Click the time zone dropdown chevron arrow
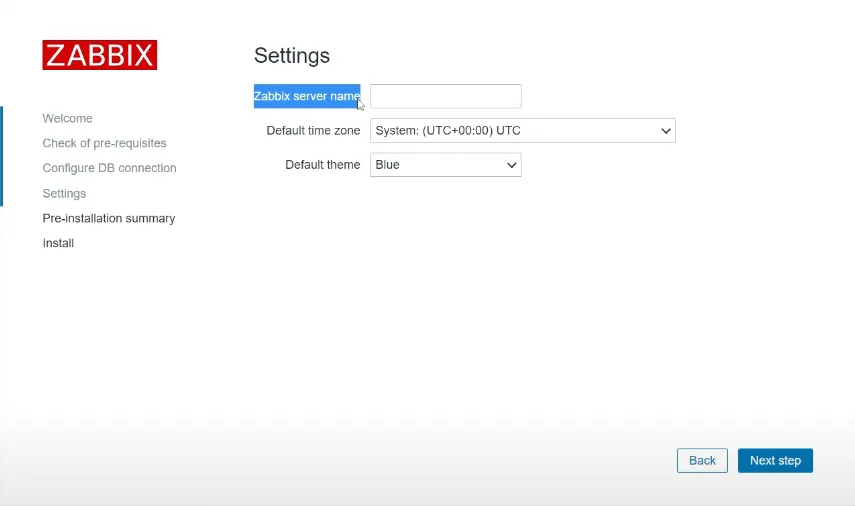855x506 pixels. 665,131
